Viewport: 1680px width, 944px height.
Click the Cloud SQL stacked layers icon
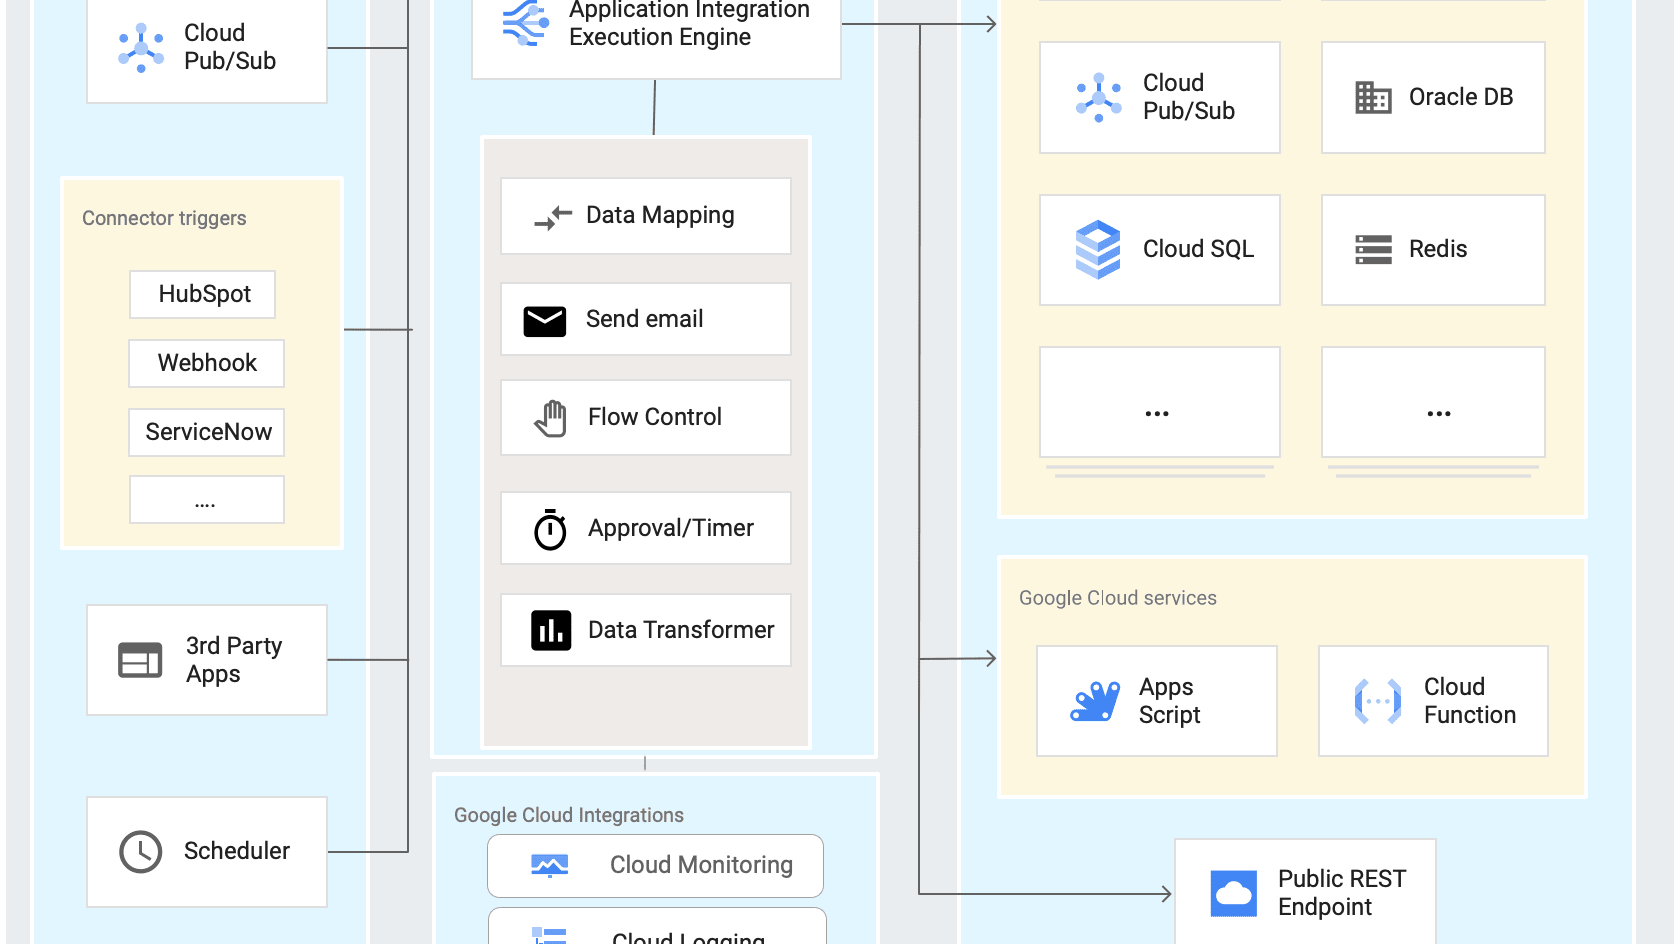1098,249
